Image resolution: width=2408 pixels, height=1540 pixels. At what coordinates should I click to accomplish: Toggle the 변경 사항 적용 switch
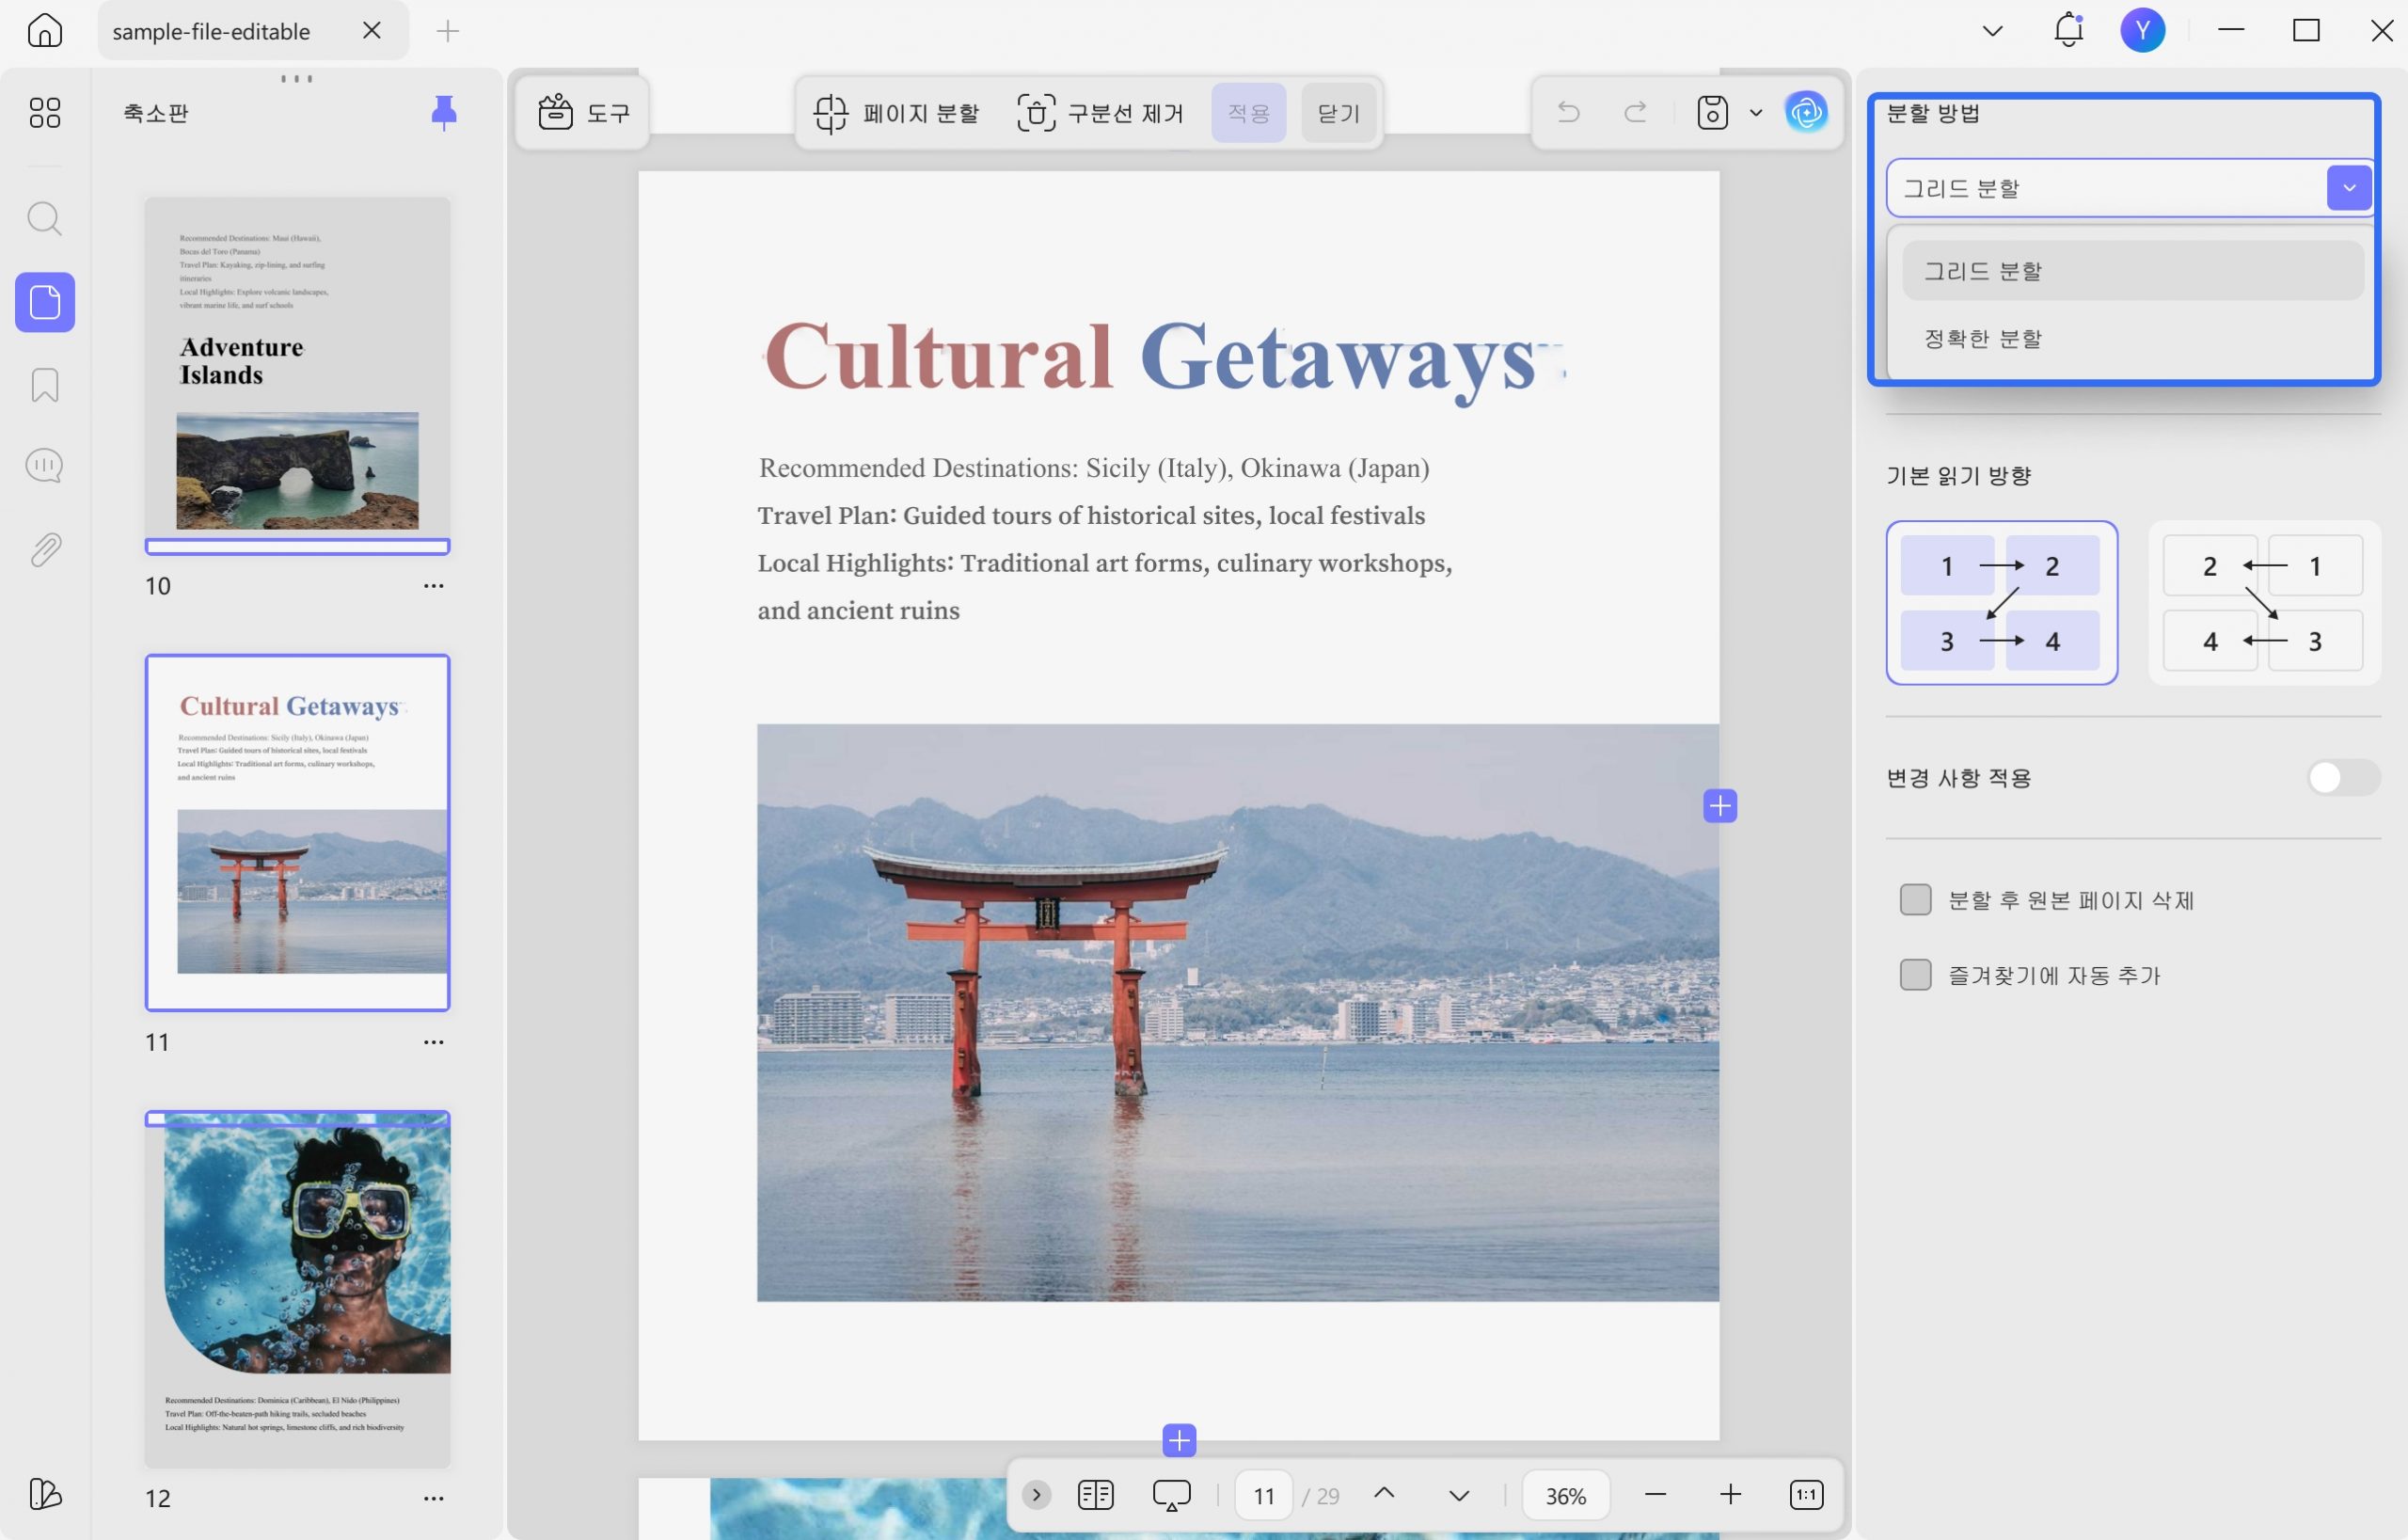(x=2343, y=778)
